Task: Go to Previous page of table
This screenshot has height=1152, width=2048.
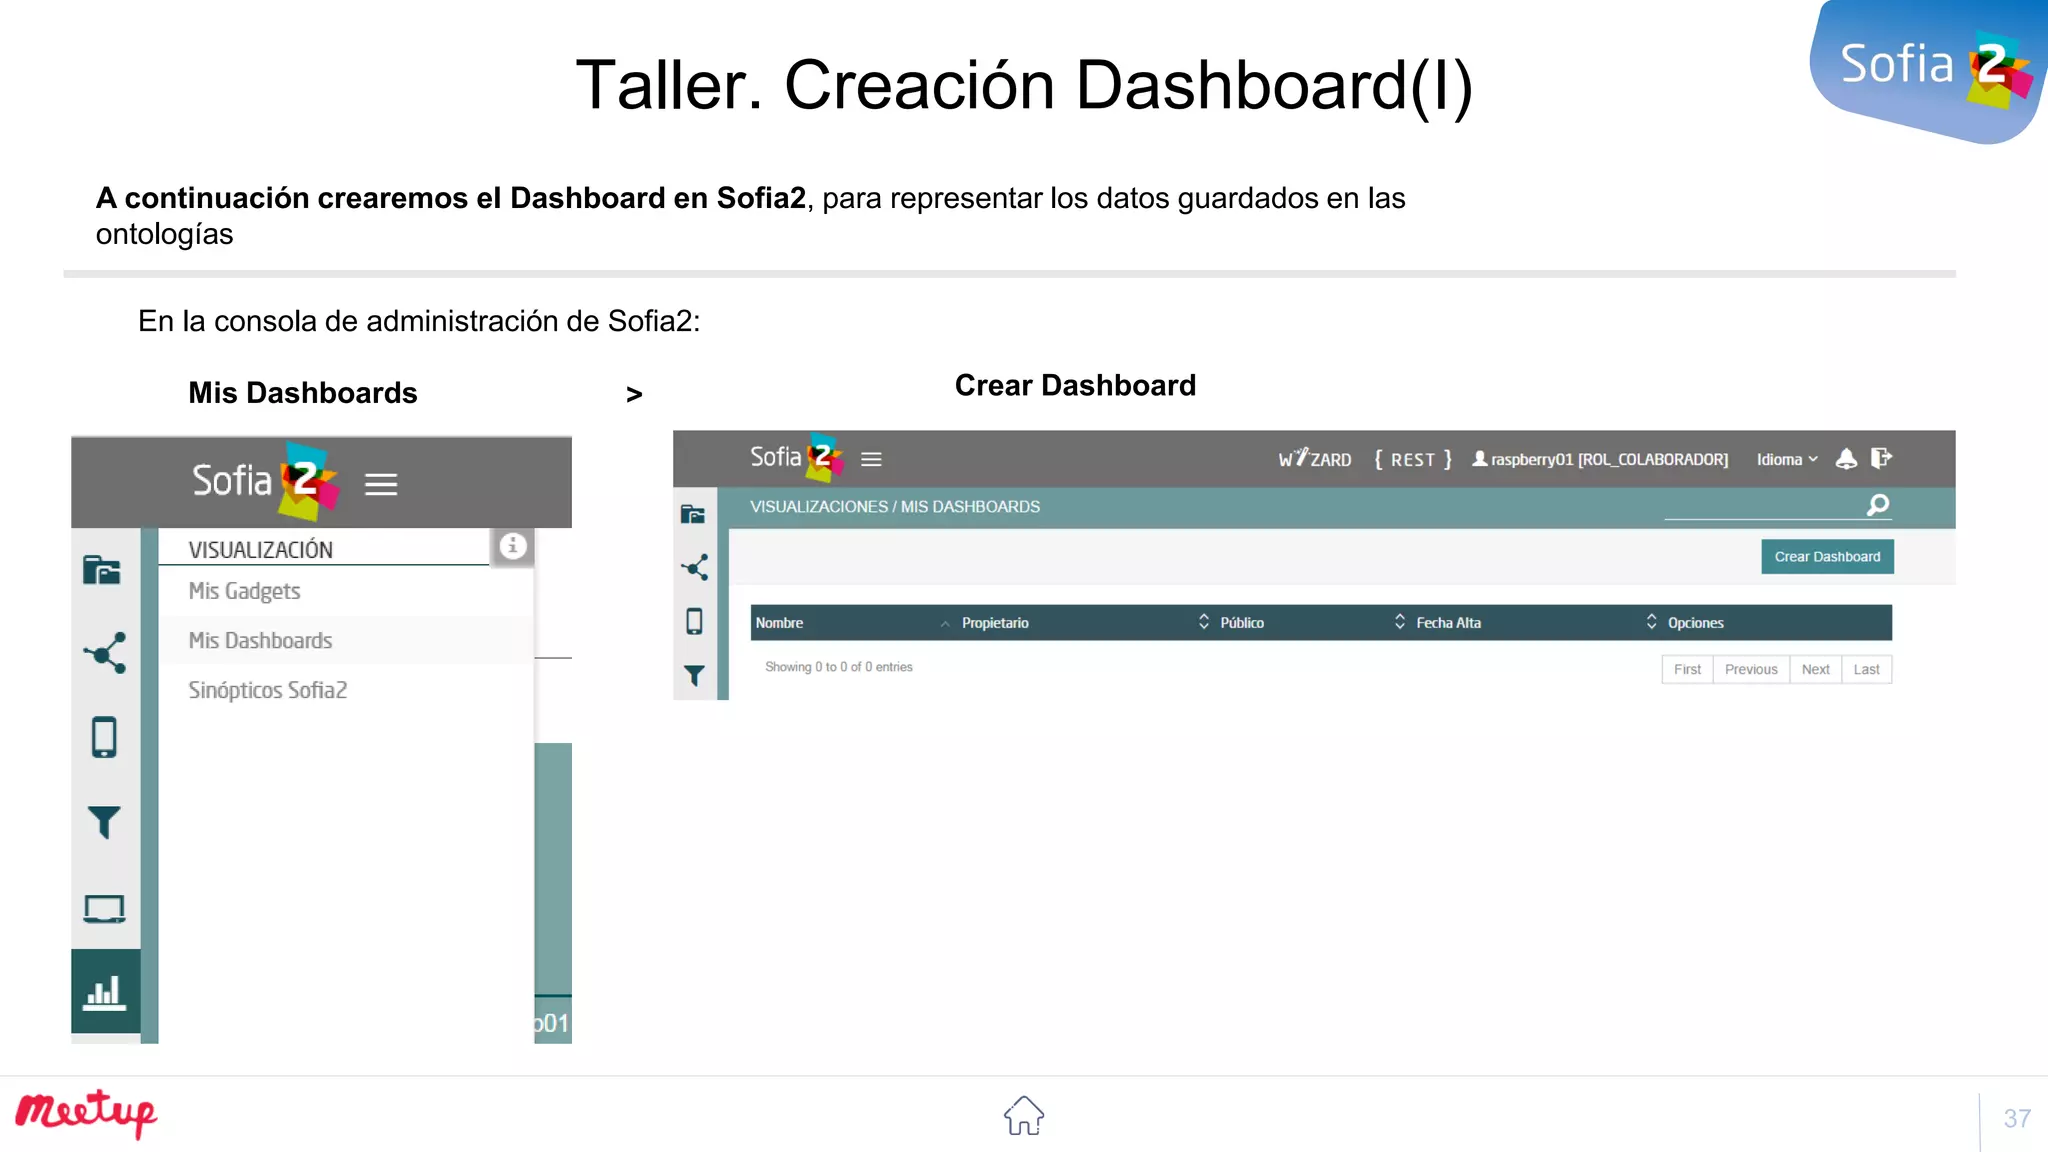Action: click(x=1751, y=670)
